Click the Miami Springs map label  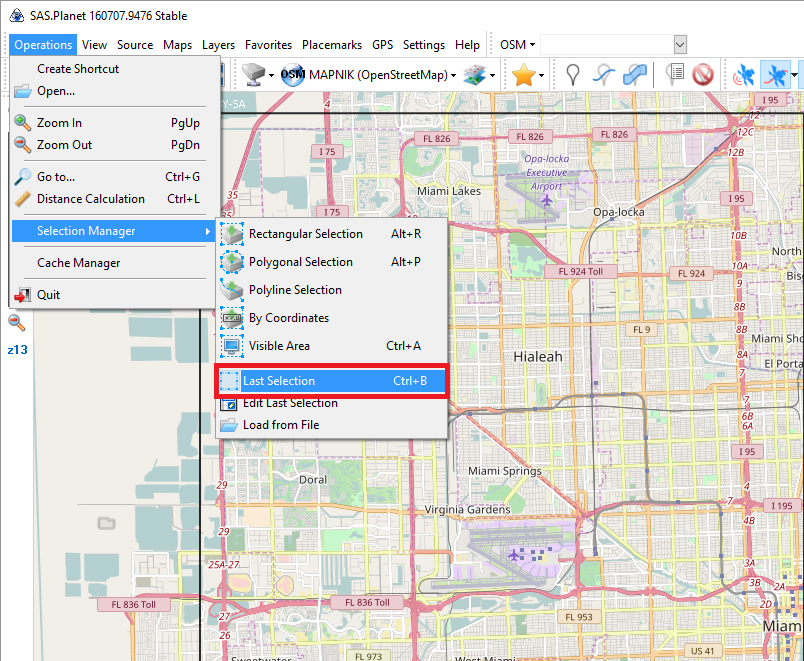click(505, 471)
